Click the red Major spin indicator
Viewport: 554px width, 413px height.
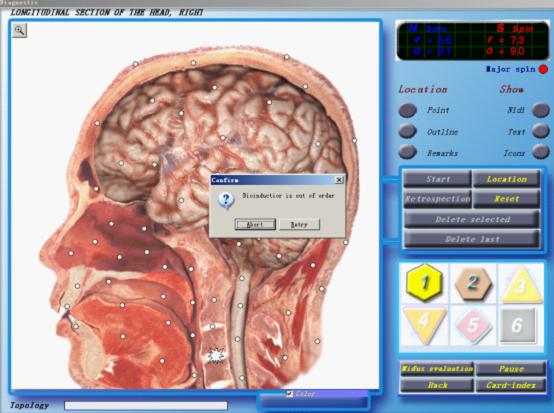click(543, 69)
